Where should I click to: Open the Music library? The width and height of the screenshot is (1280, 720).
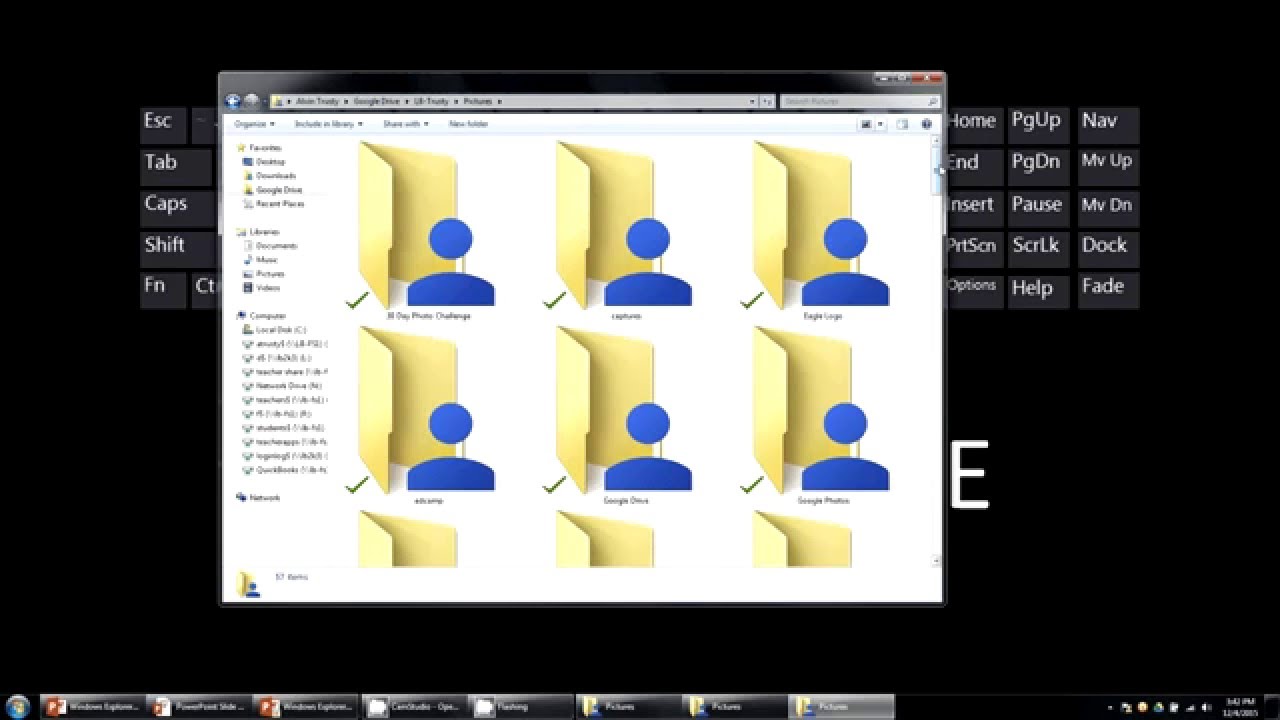[261, 259]
